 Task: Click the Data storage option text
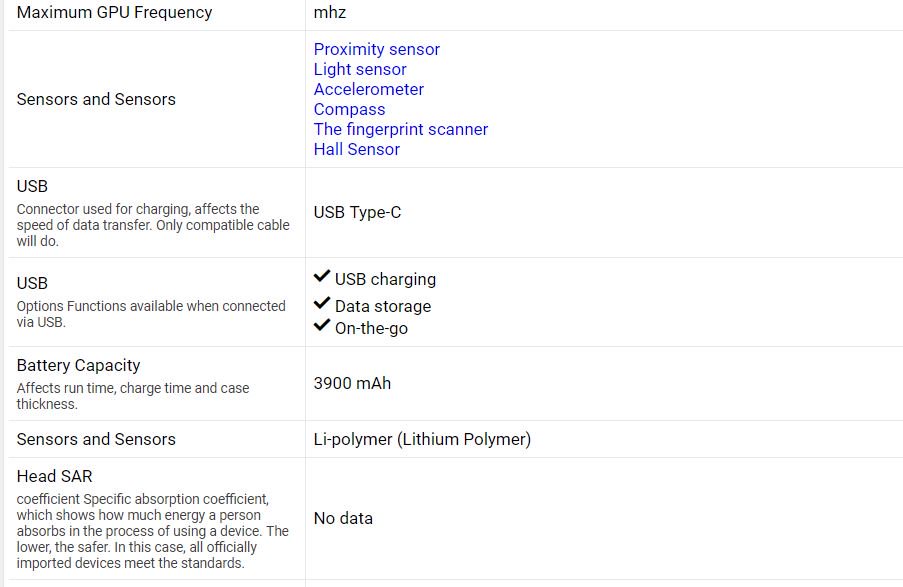tap(383, 306)
